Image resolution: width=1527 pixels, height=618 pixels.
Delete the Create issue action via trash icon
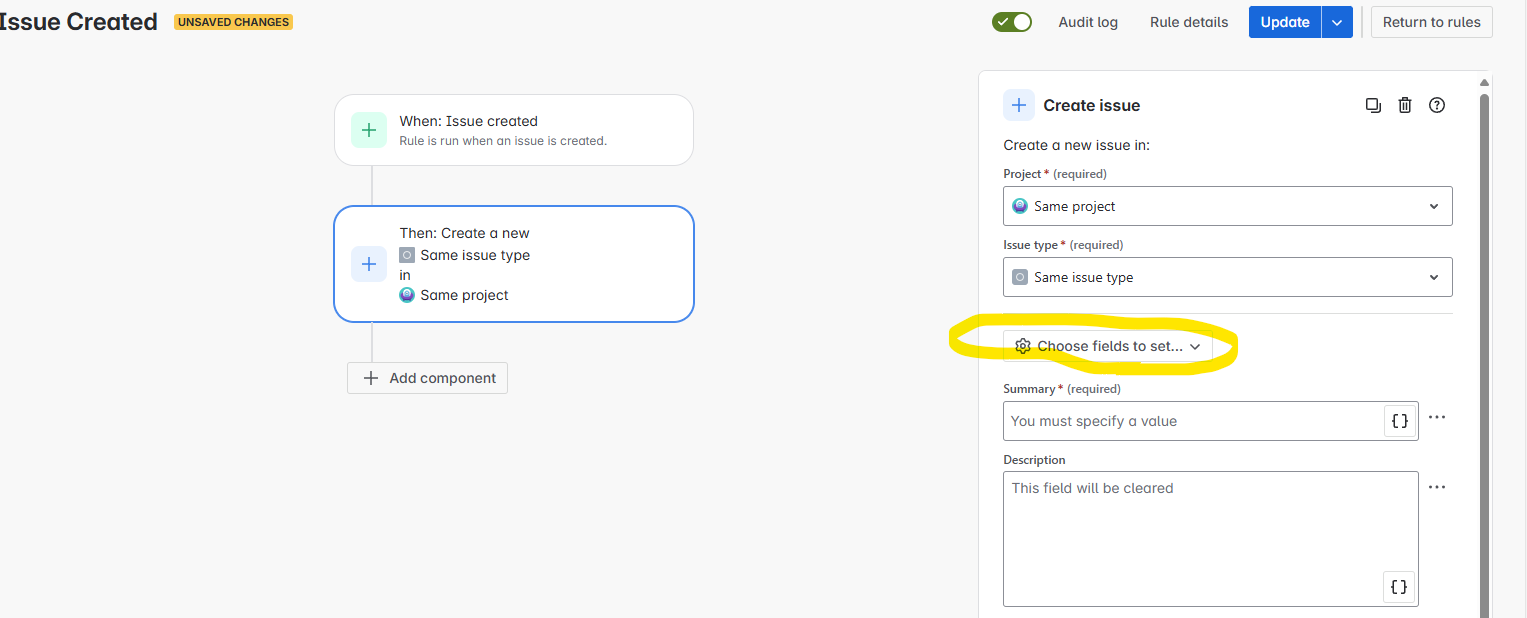coord(1405,105)
